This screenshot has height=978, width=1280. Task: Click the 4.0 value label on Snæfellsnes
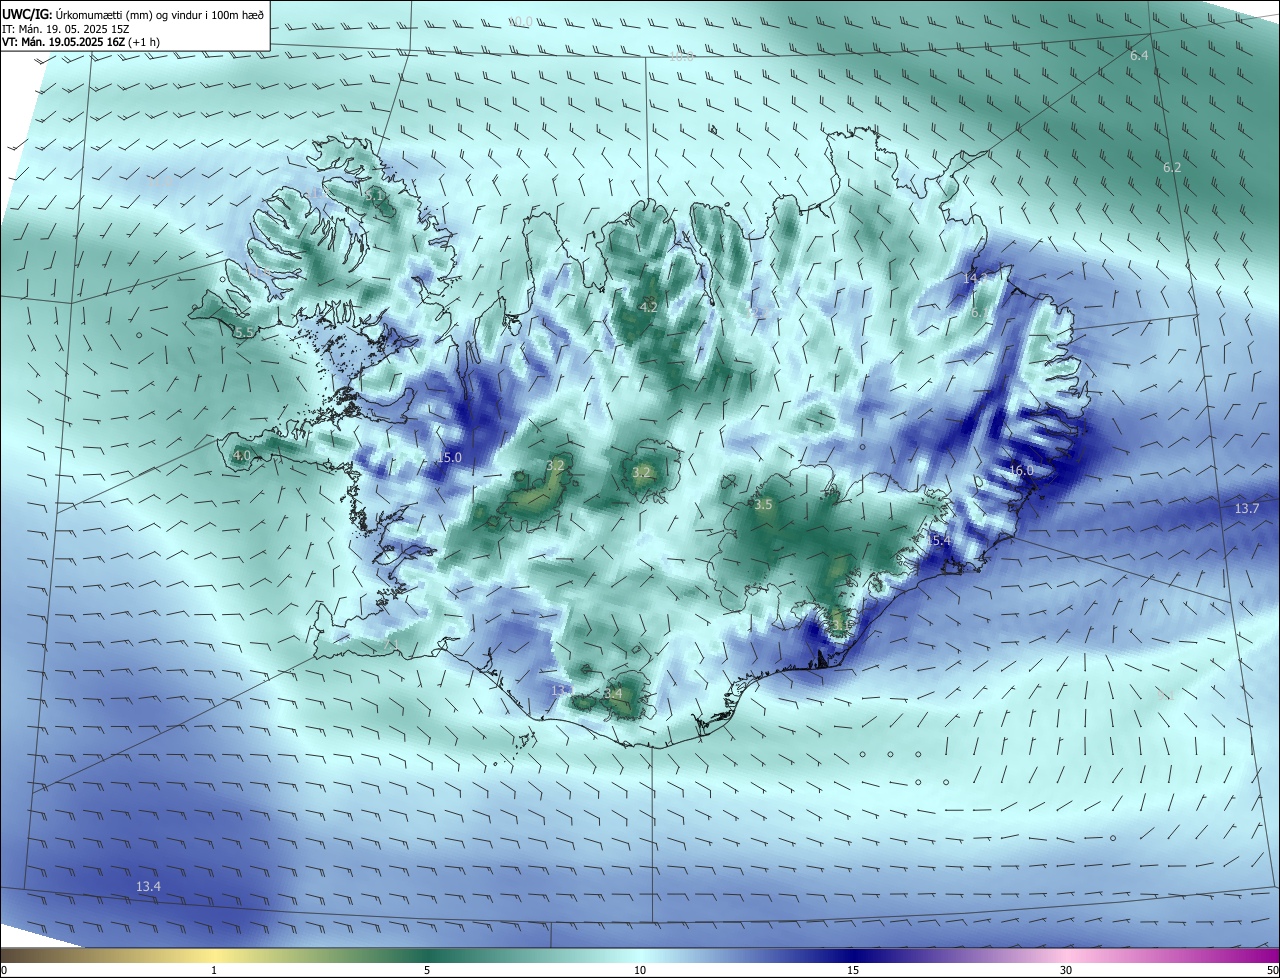[241, 456]
